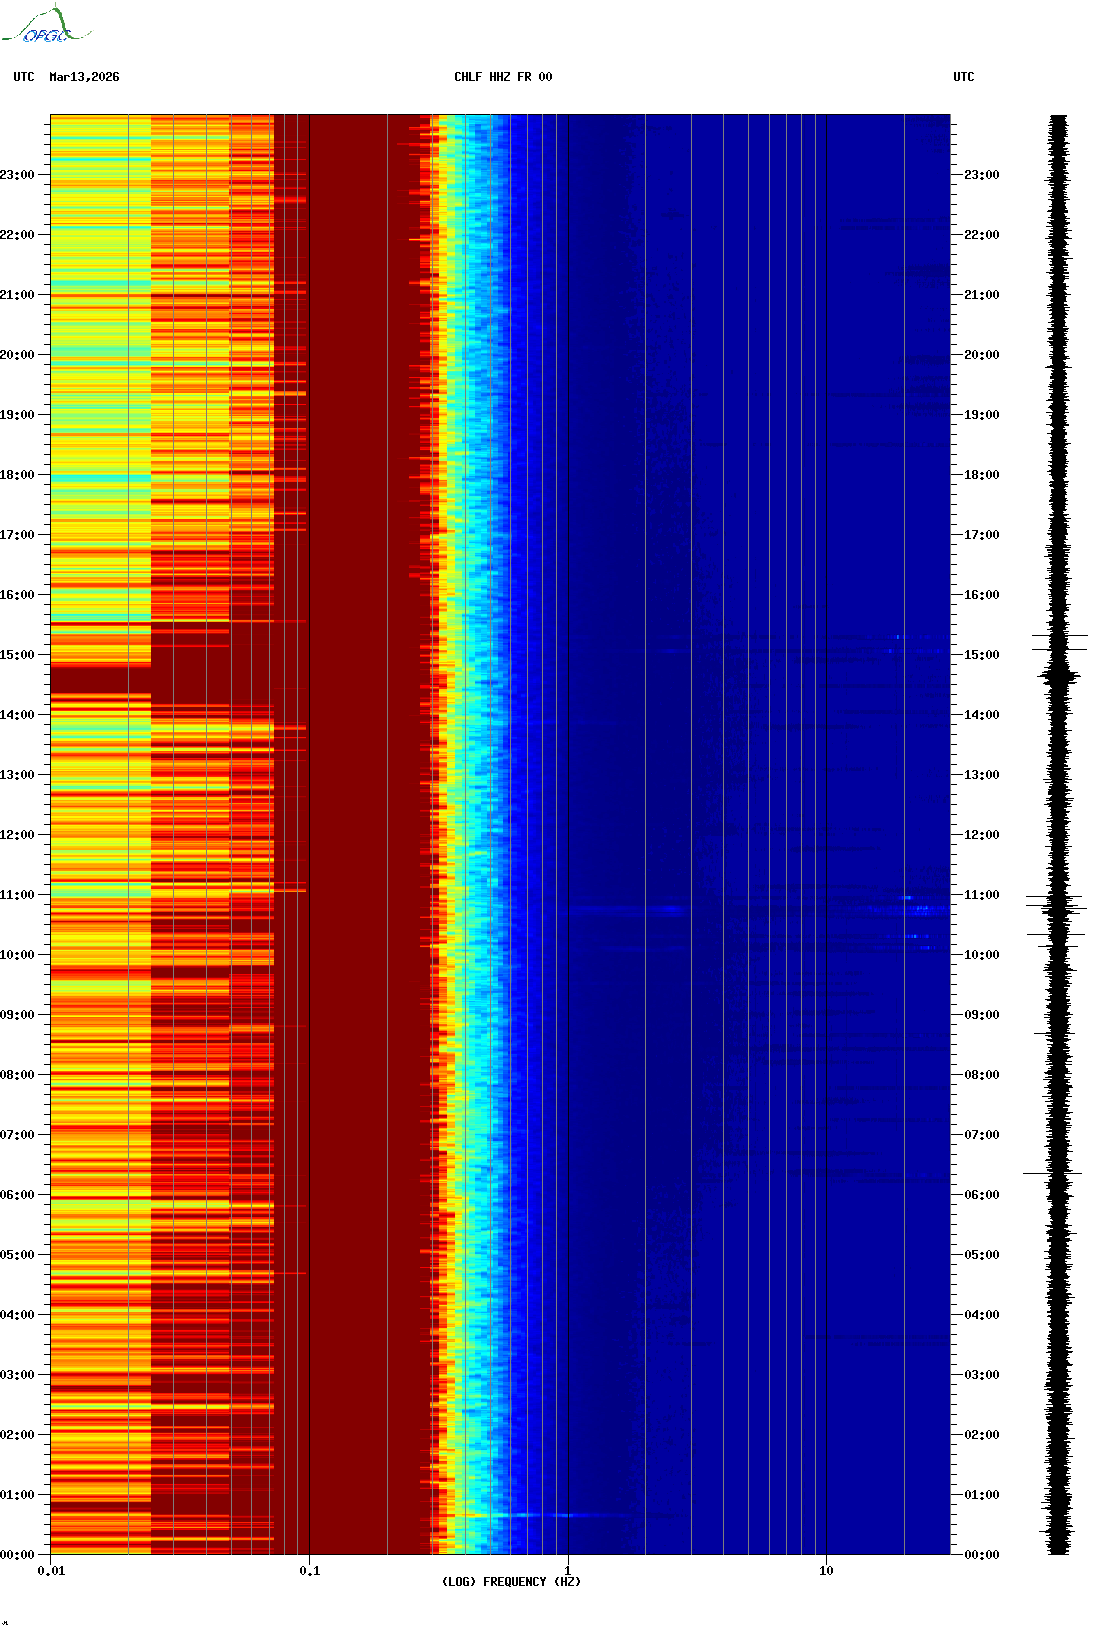Click the 0.01 frequency axis label
This screenshot has width=1102, height=1634.
(51, 1571)
